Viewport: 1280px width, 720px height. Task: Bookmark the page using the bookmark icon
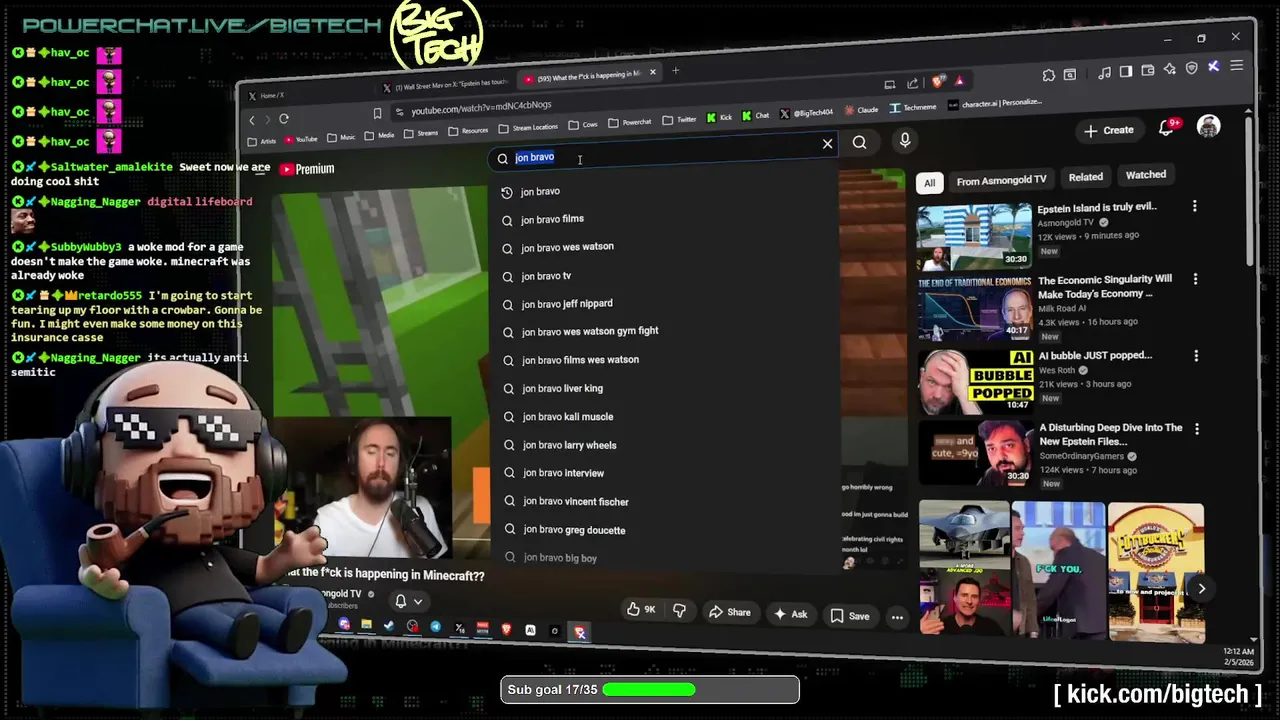tap(377, 113)
